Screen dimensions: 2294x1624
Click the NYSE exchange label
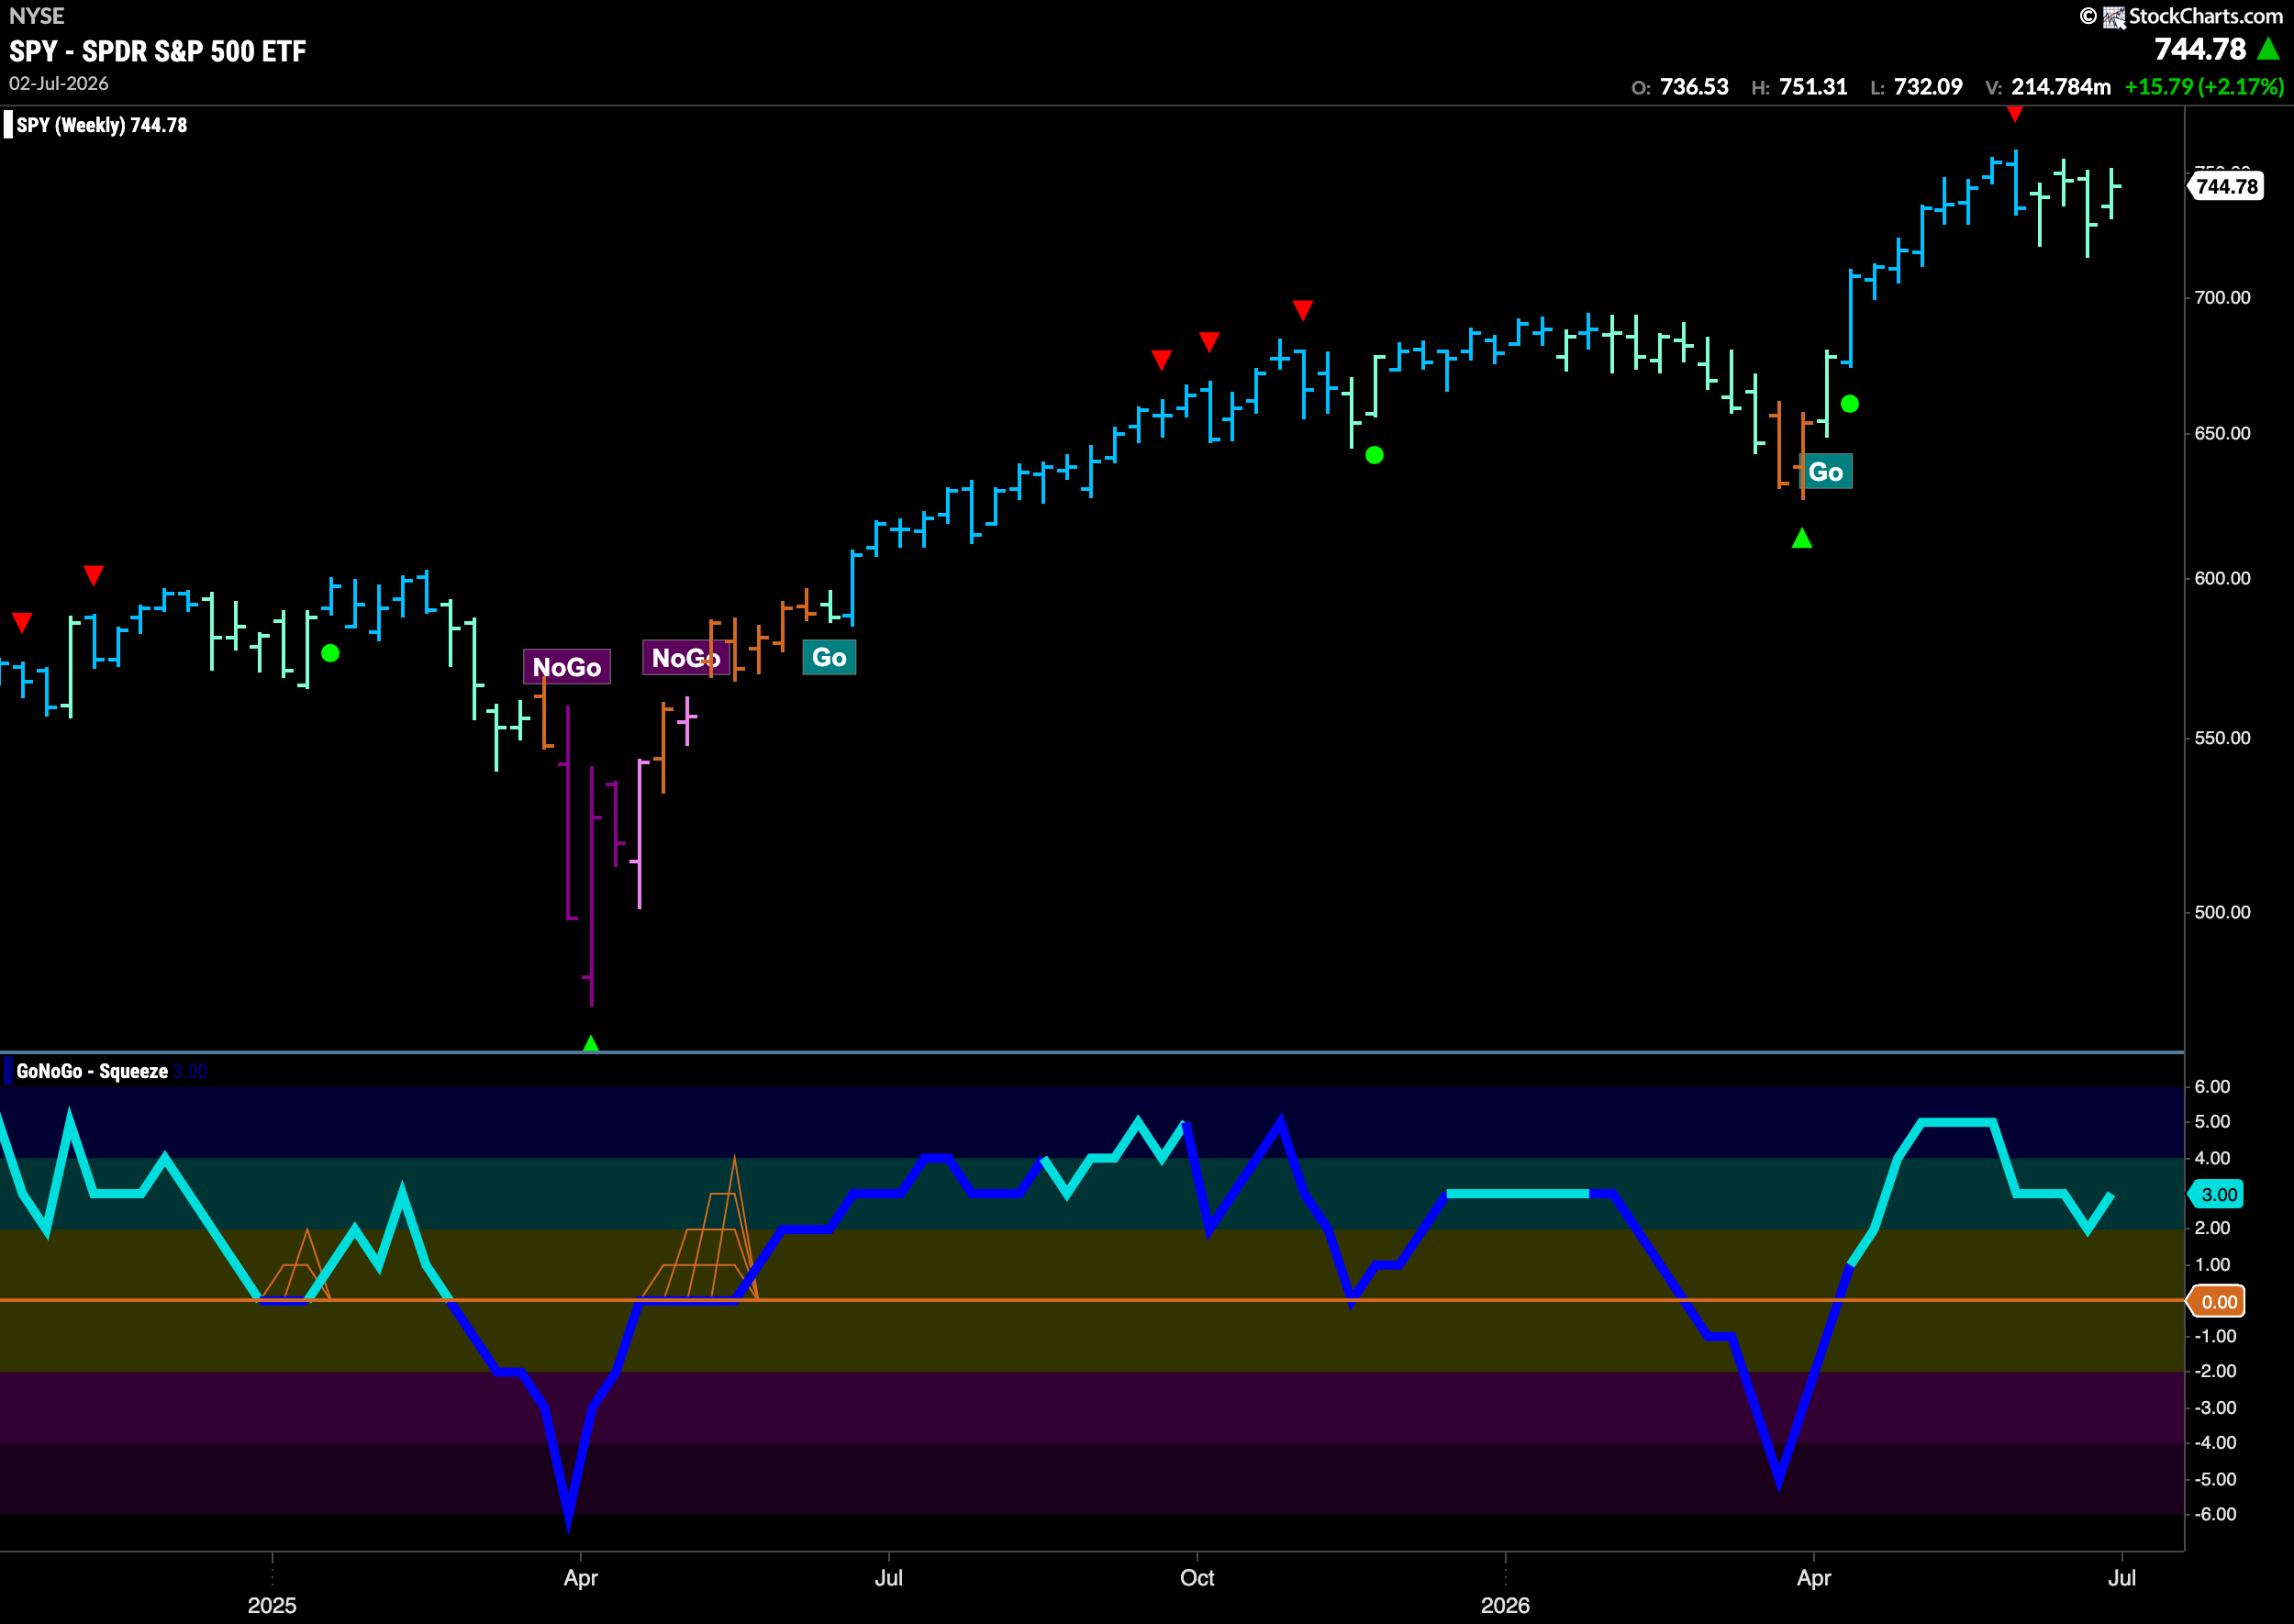(37, 15)
